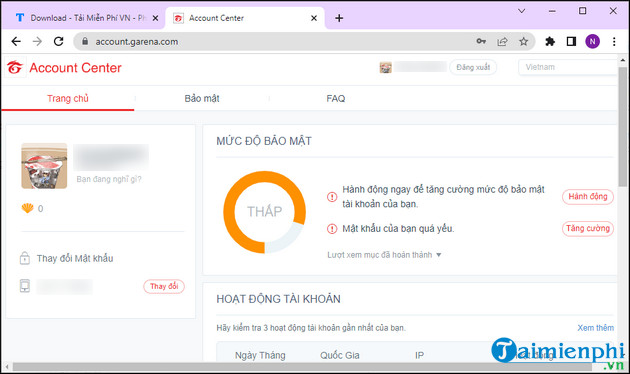Click the address bar URL

137,41
